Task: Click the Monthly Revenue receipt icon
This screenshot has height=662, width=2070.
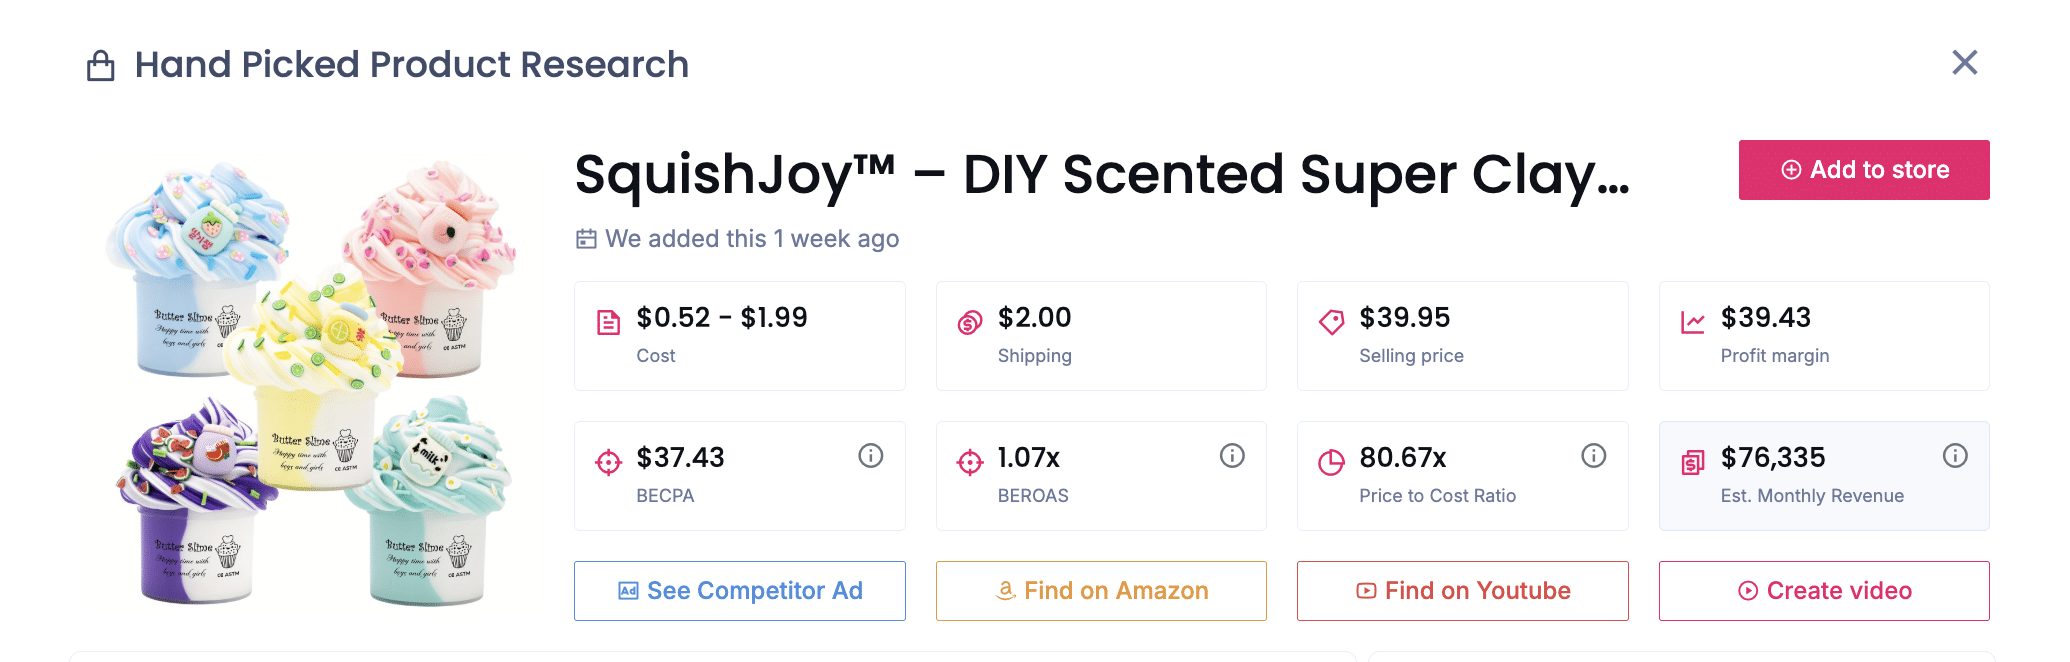Action: (x=1693, y=462)
